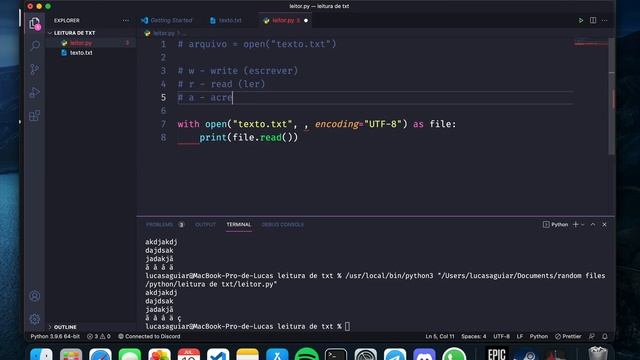
Task: Click the Prettier status bar item
Action: click(x=568, y=336)
